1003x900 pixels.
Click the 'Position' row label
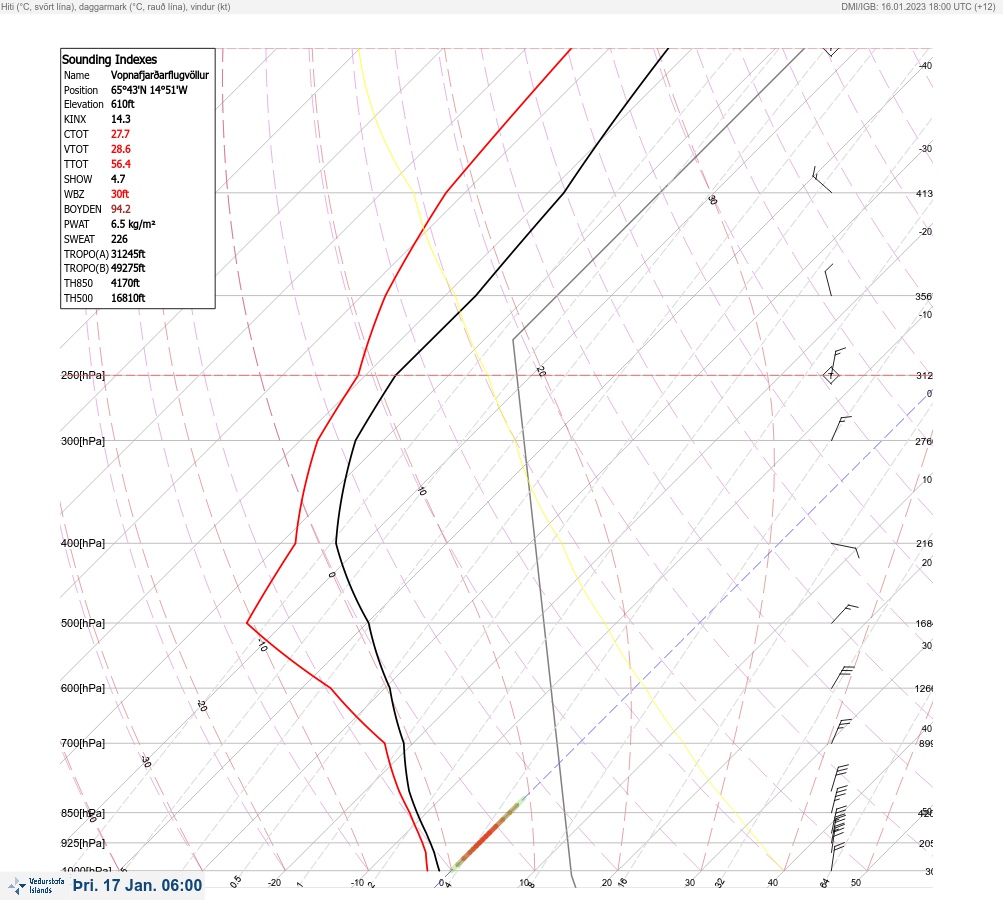tap(81, 90)
